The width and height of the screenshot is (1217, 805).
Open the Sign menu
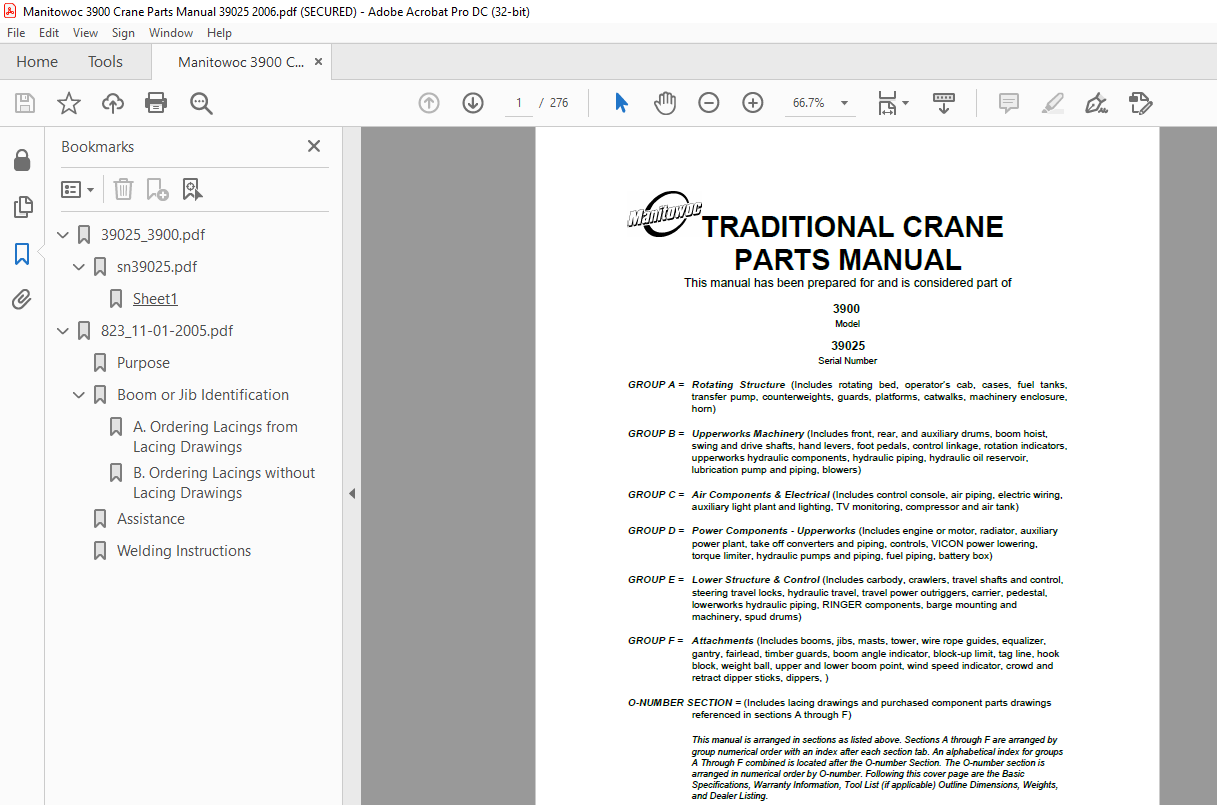coord(123,33)
